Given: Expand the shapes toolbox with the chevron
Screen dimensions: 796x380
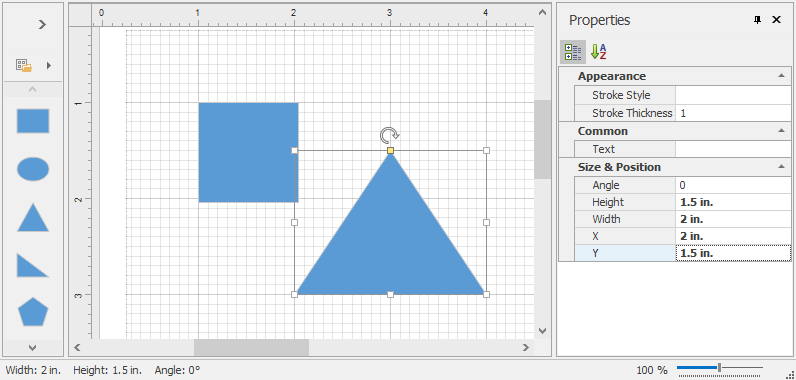Looking at the screenshot, I should [x=43, y=24].
